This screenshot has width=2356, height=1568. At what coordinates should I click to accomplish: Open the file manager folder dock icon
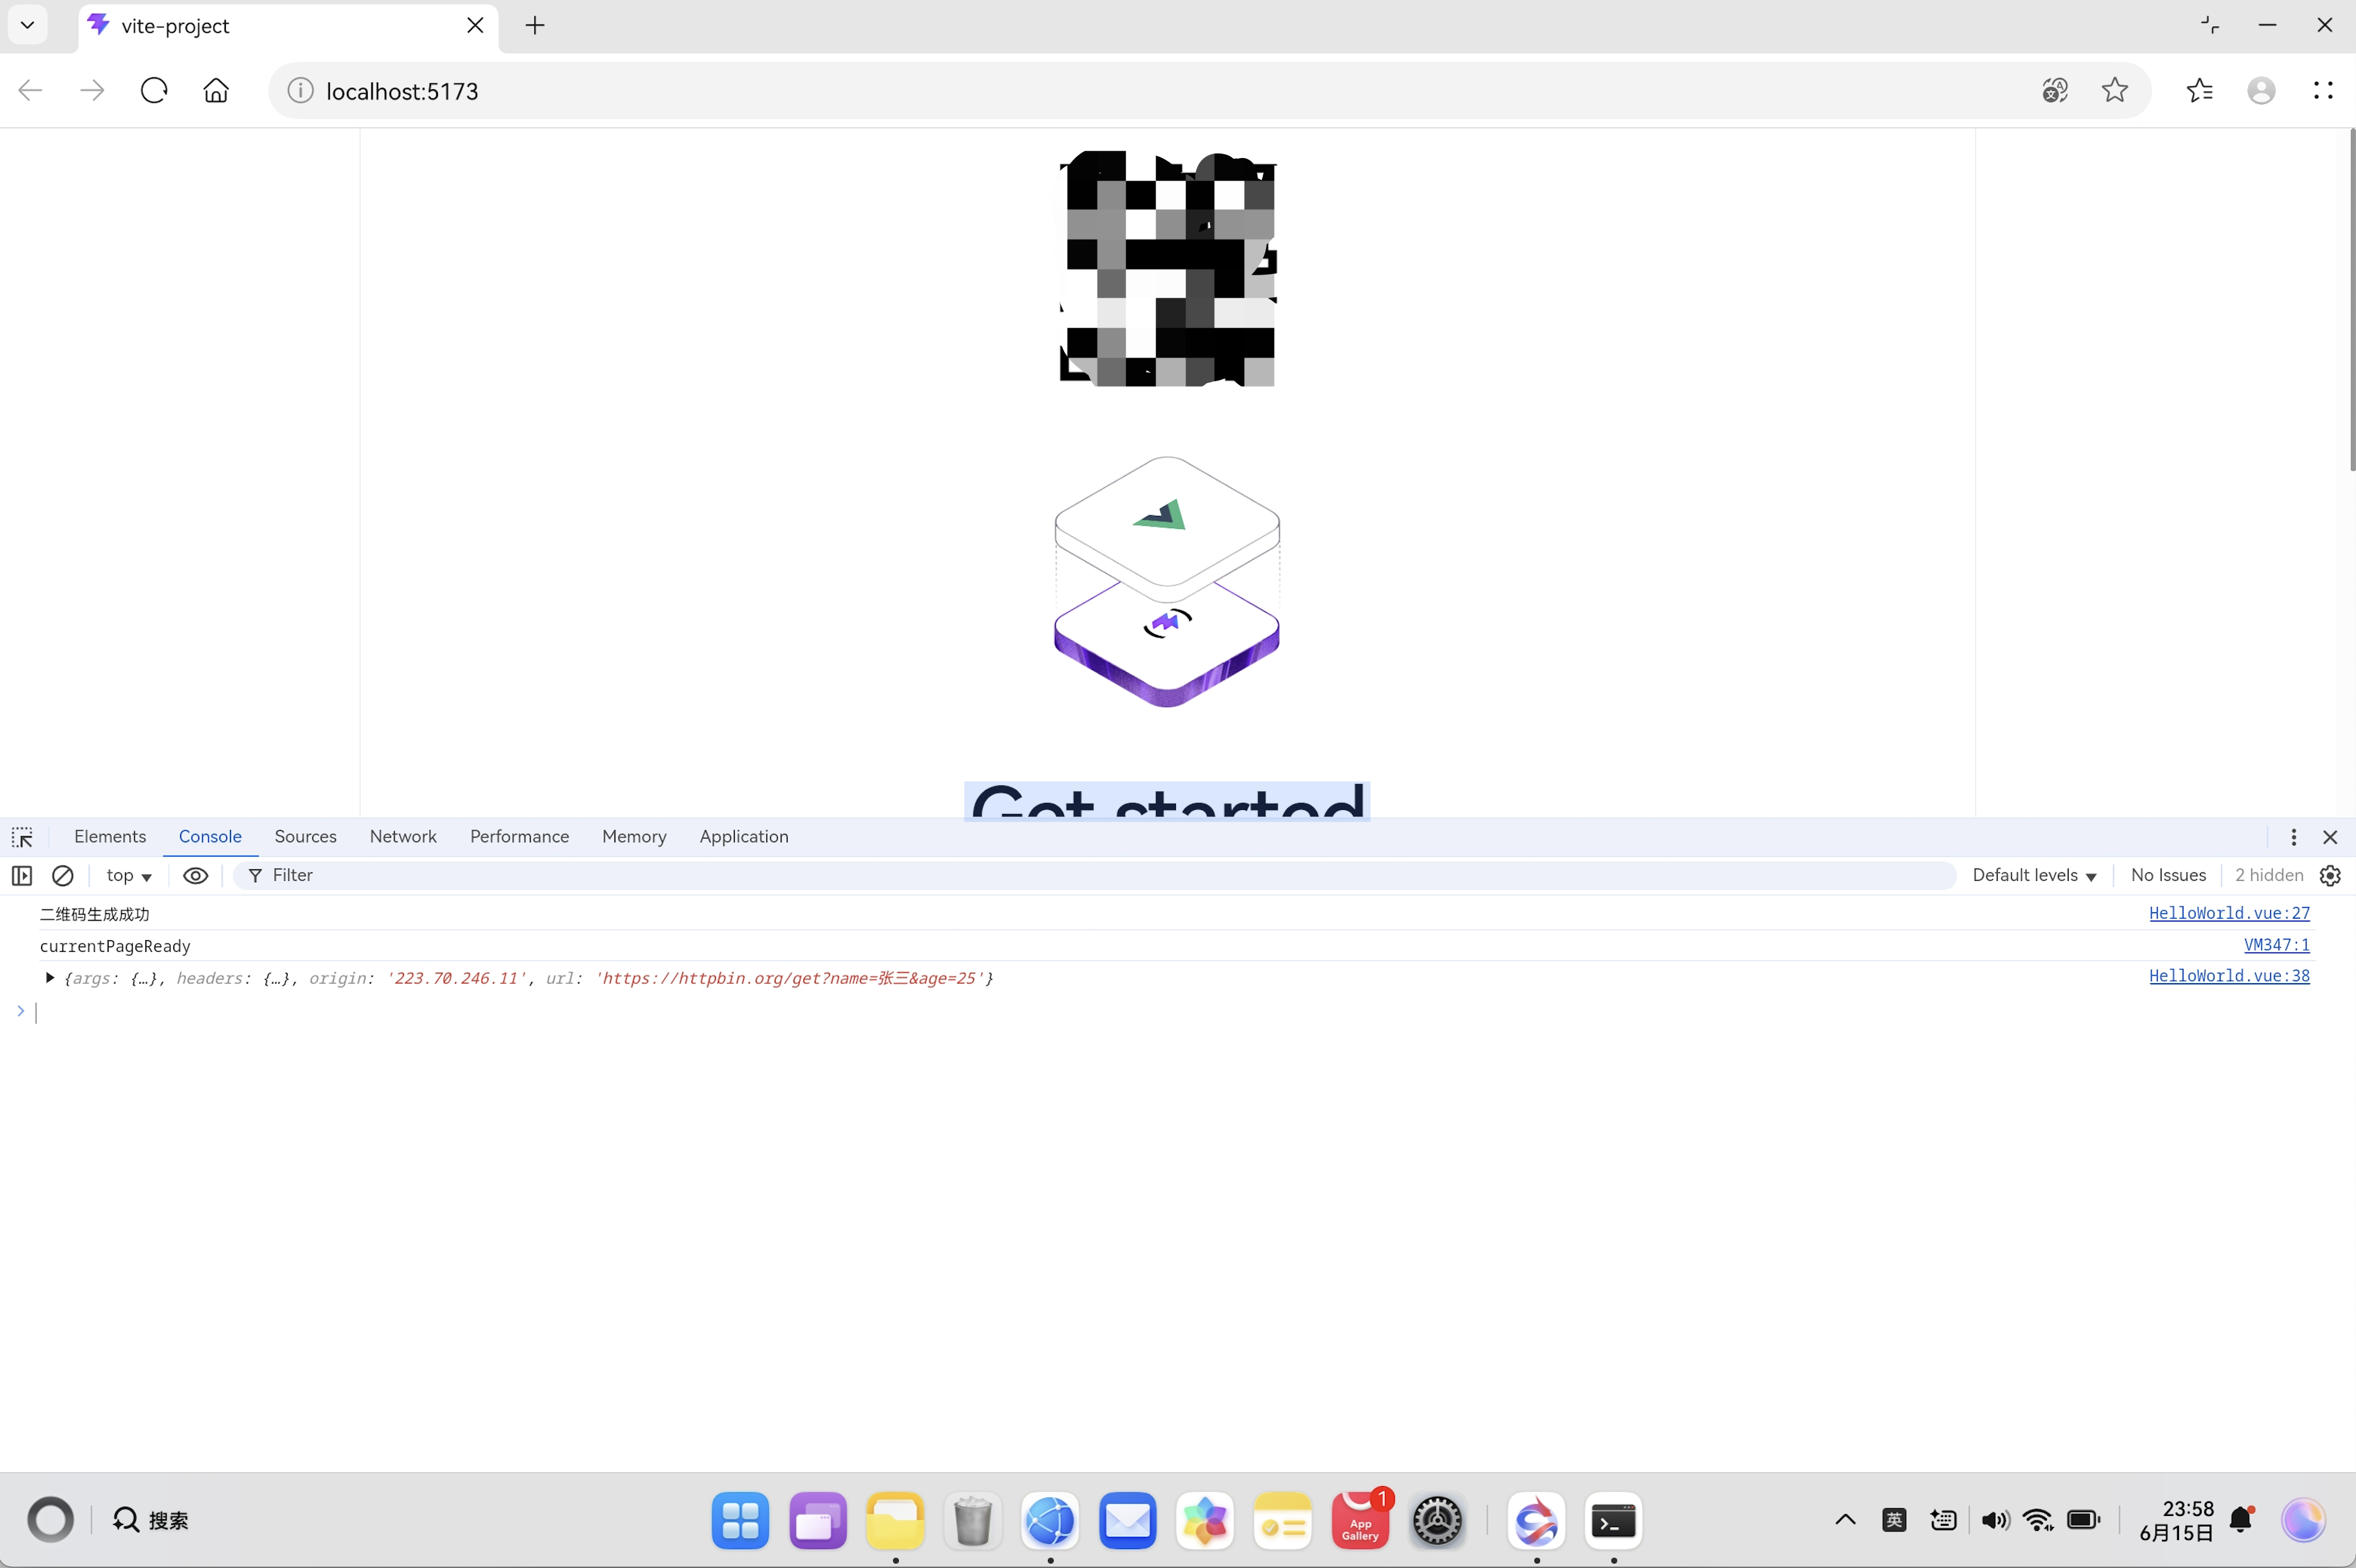click(895, 1521)
